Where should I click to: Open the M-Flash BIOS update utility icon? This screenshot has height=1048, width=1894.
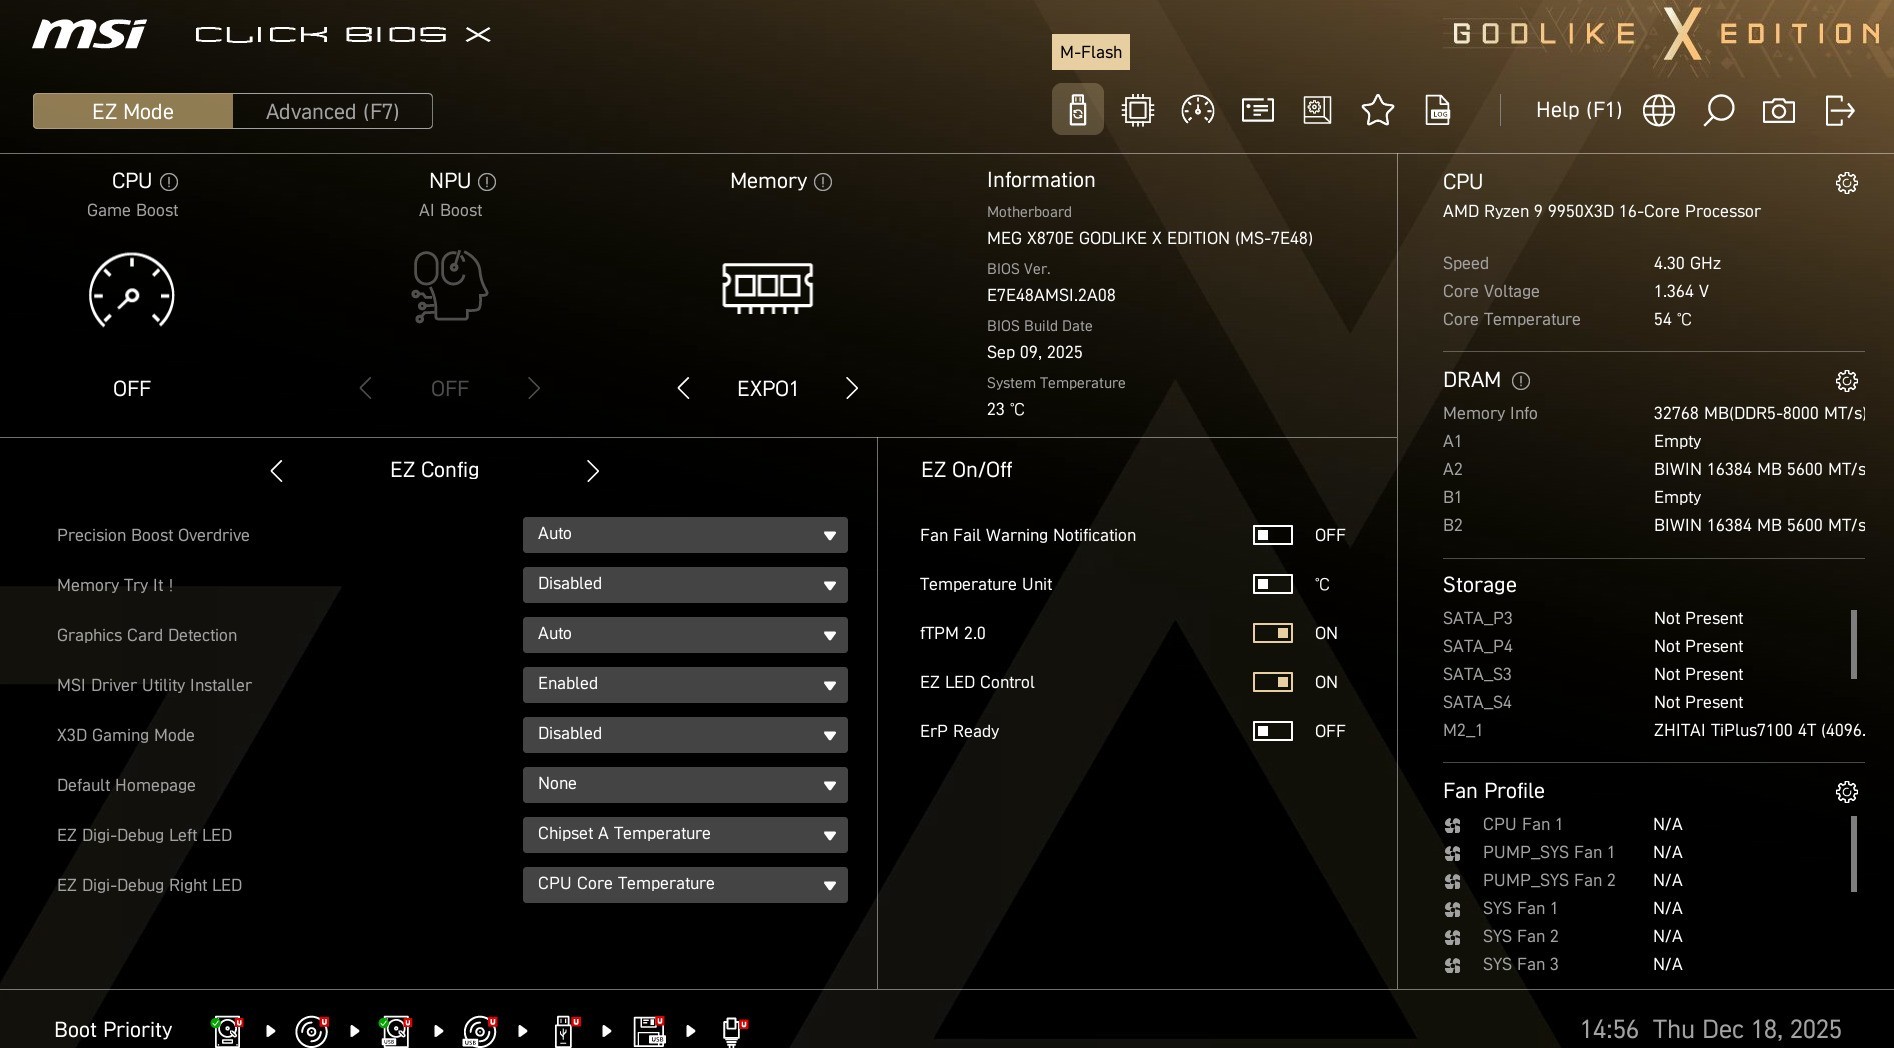(x=1077, y=110)
